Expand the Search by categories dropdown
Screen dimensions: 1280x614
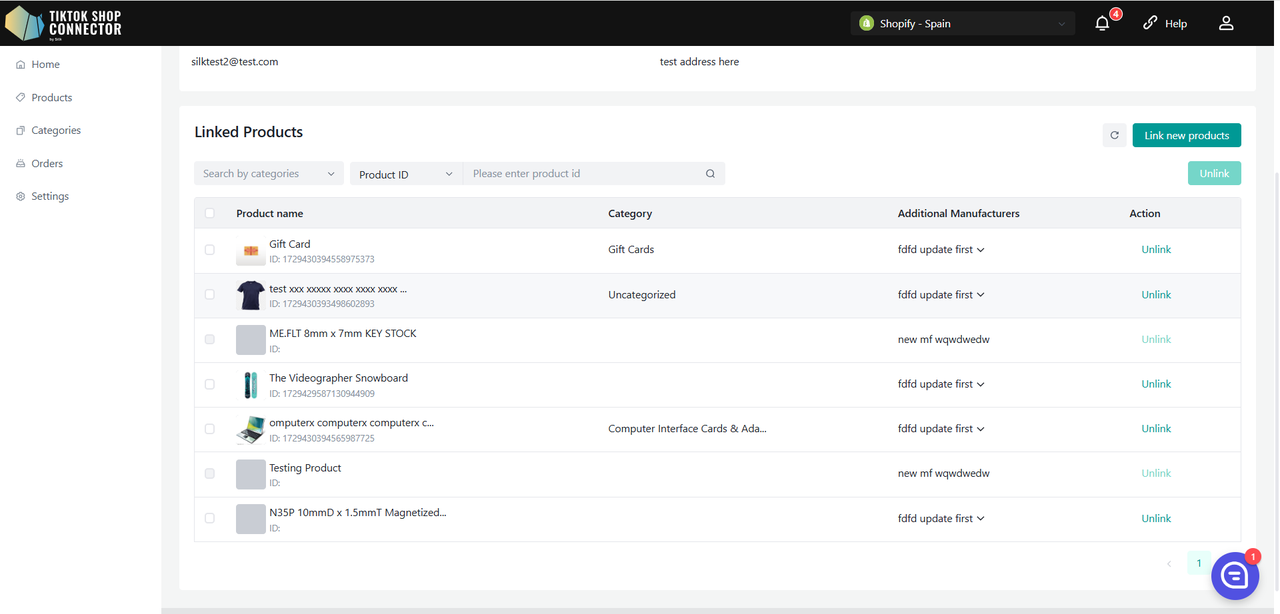coord(268,174)
